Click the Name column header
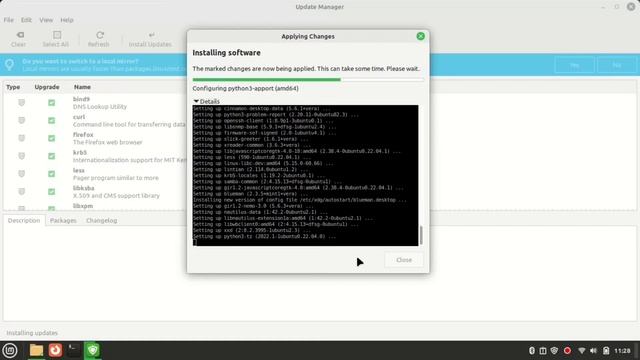 82,87
